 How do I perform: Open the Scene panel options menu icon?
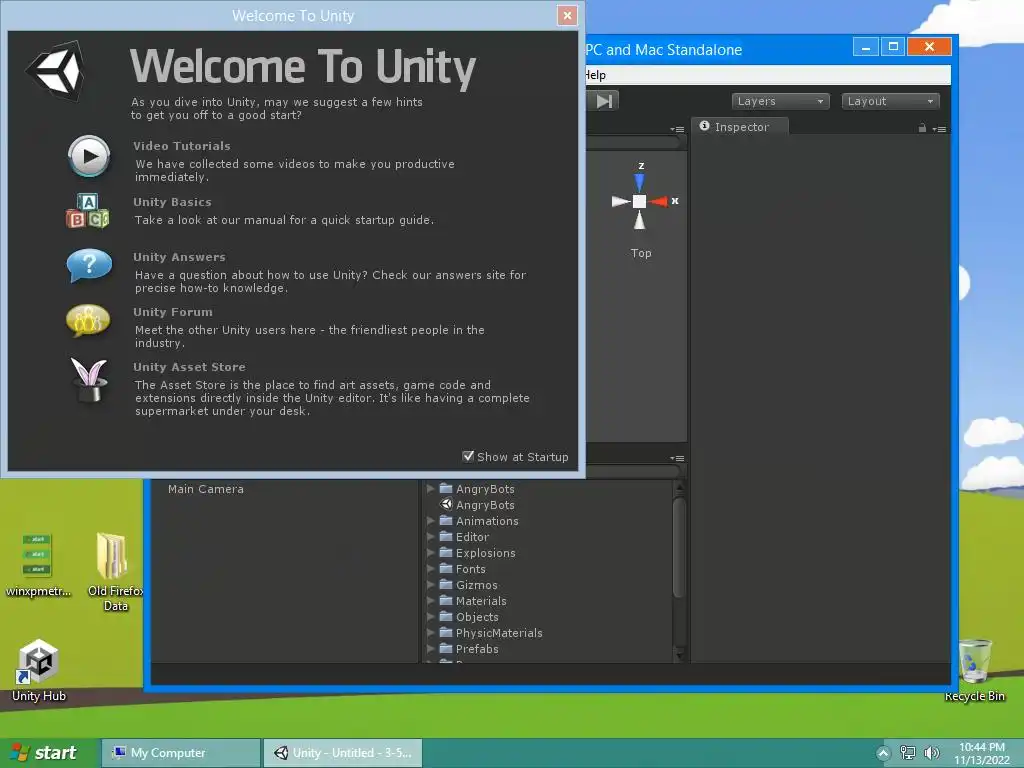click(677, 129)
